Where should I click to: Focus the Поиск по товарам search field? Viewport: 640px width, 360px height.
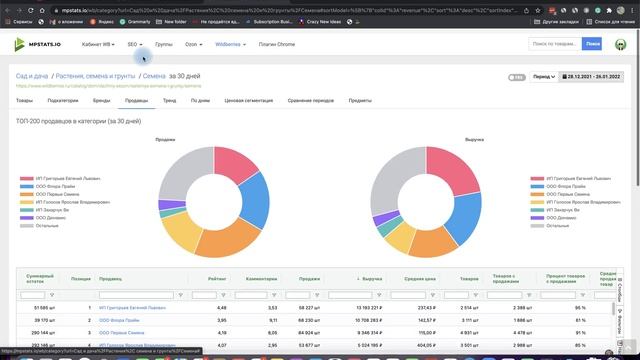[555, 44]
